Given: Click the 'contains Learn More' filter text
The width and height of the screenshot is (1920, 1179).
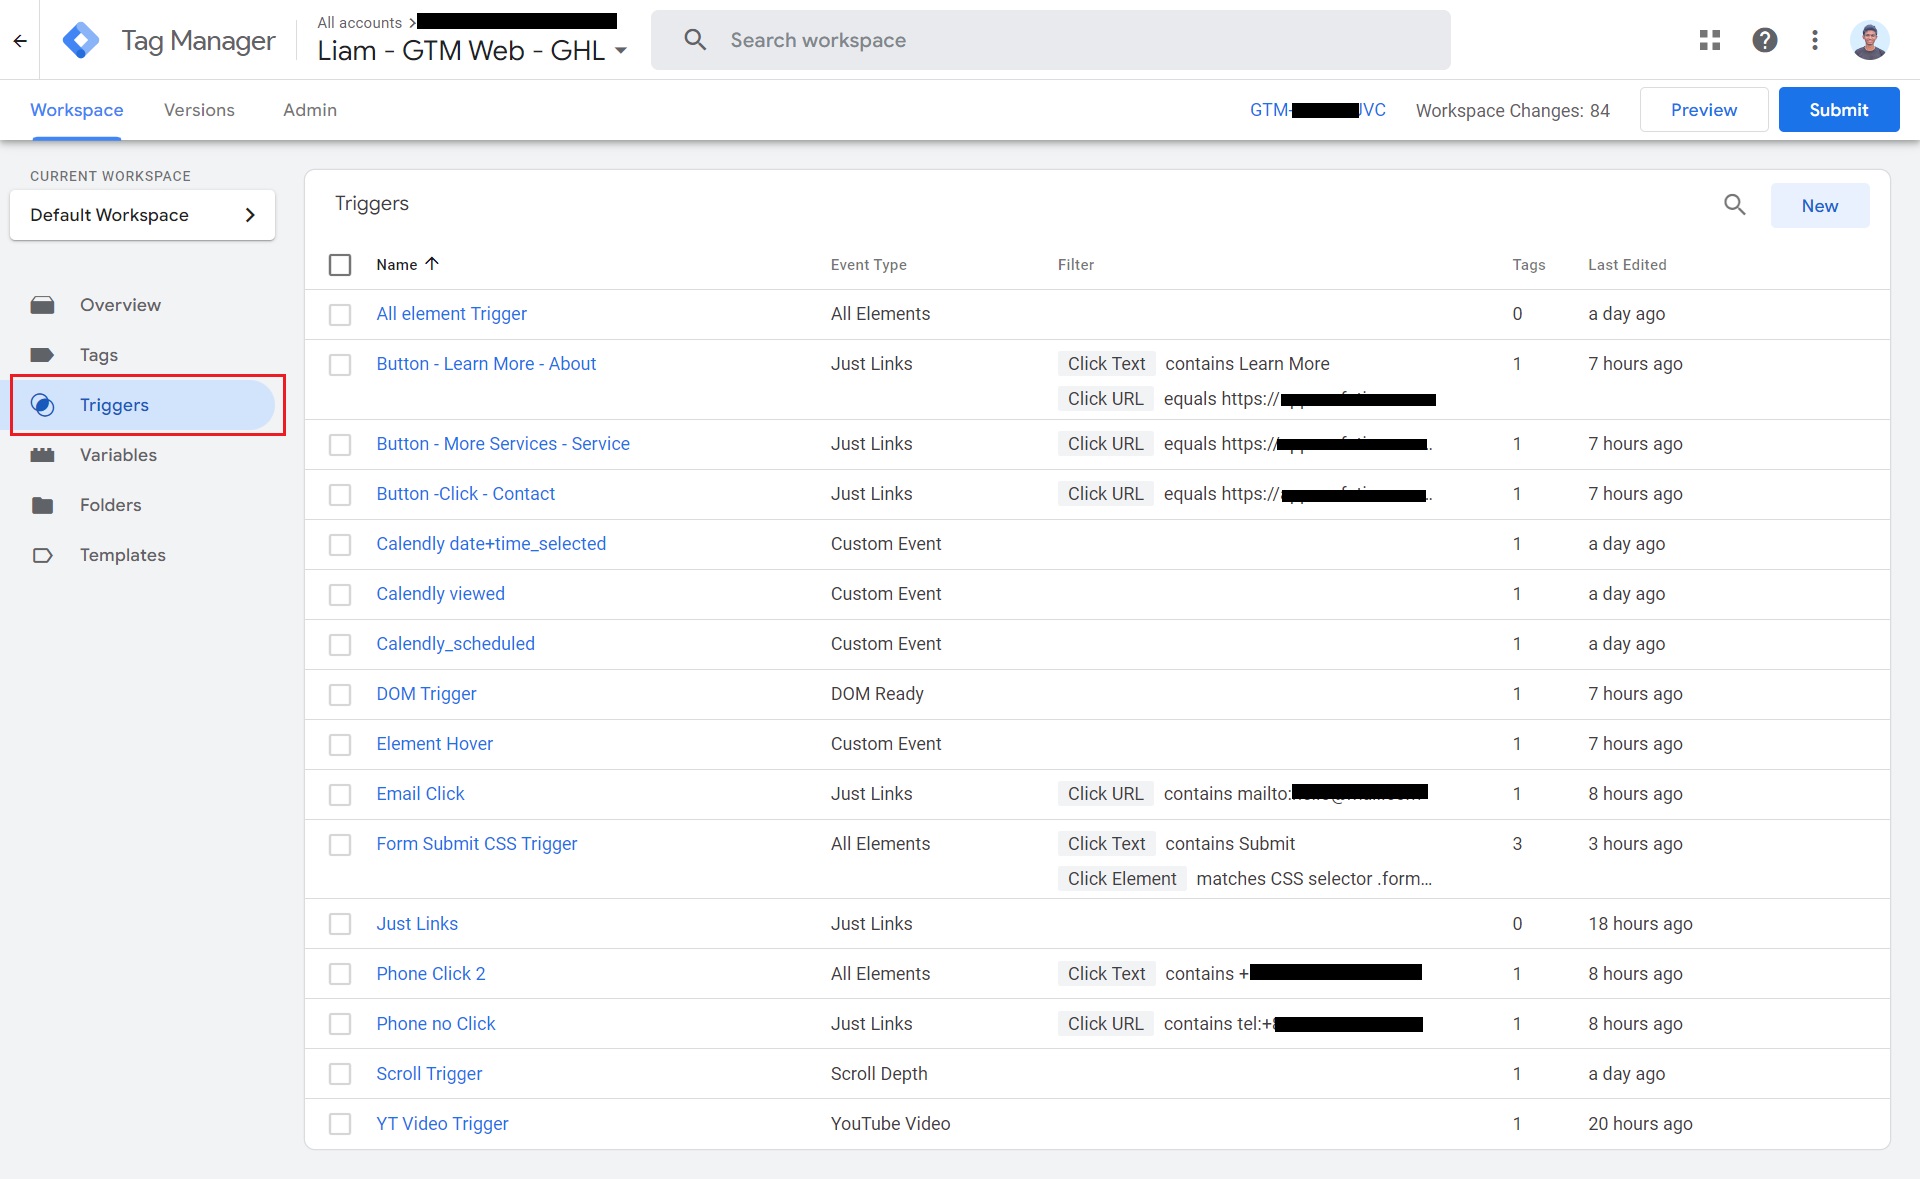Looking at the screenshot, I should tap(1247, 364).
